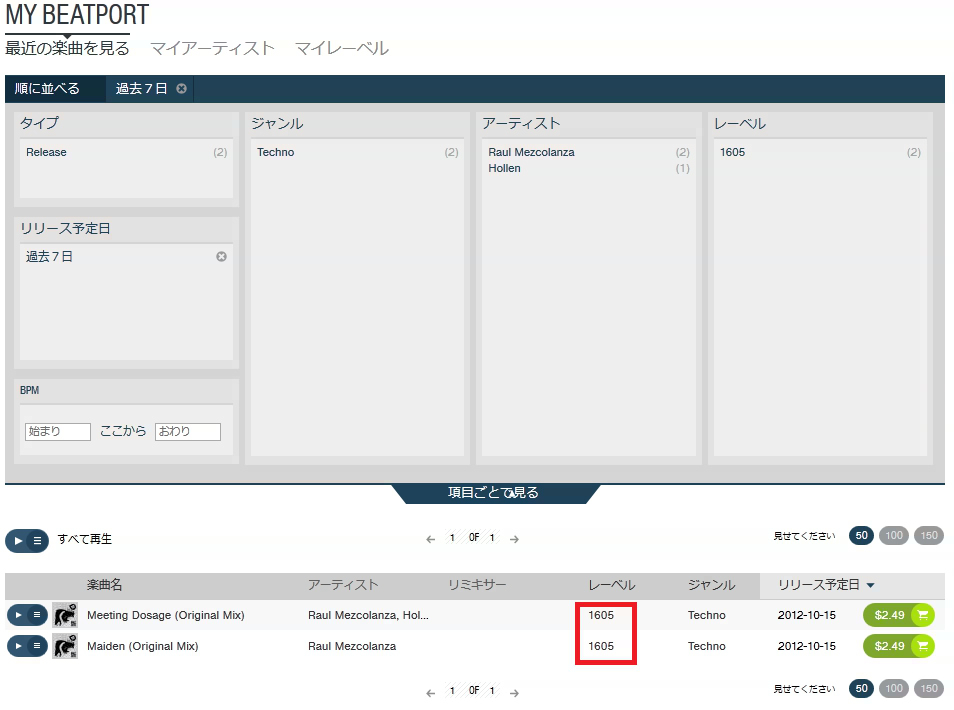The width and height of the screenshot is (954, 710).
Task: Sort by 楽曲名 column header
Action: [x=105, y=585]
